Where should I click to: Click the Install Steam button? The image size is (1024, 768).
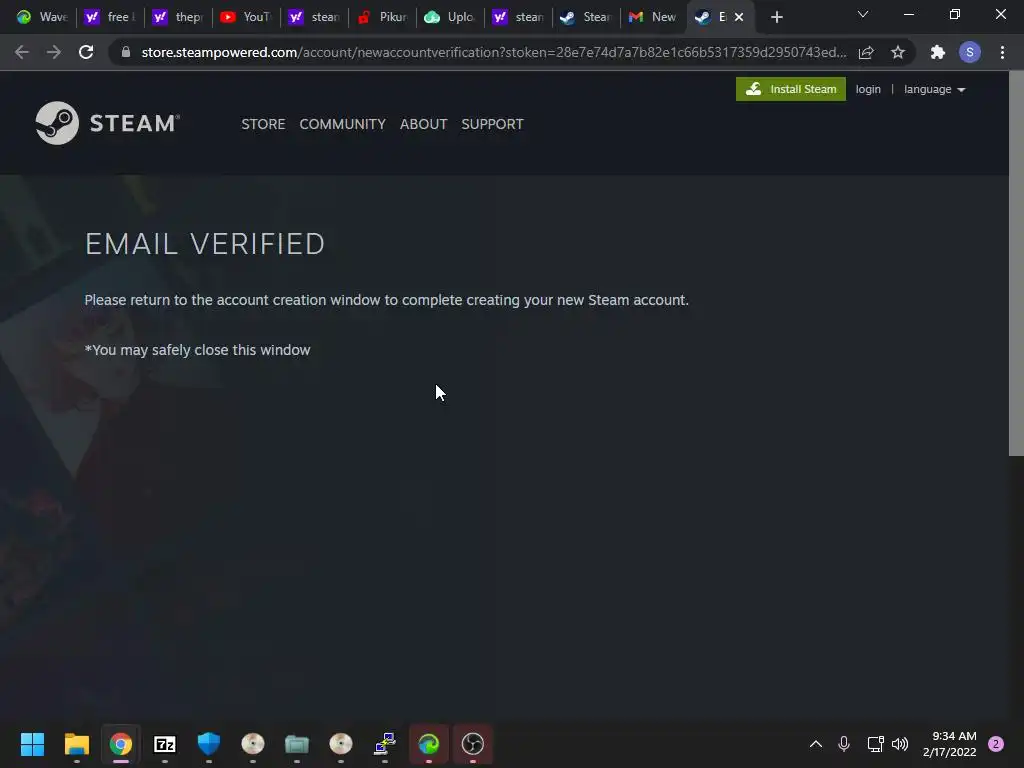pyautogui.click(x=790, y=89)
